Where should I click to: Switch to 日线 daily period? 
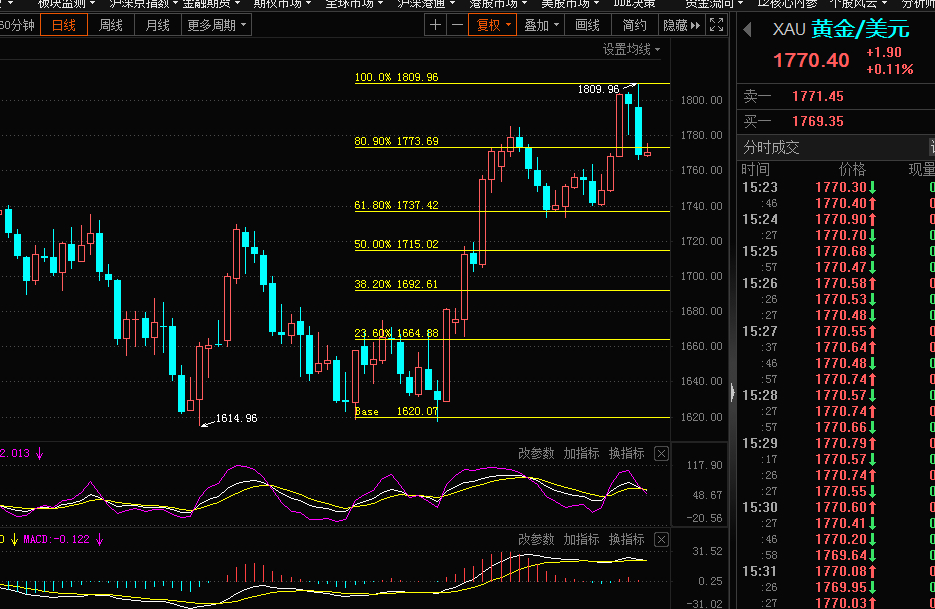coord(64,25)
